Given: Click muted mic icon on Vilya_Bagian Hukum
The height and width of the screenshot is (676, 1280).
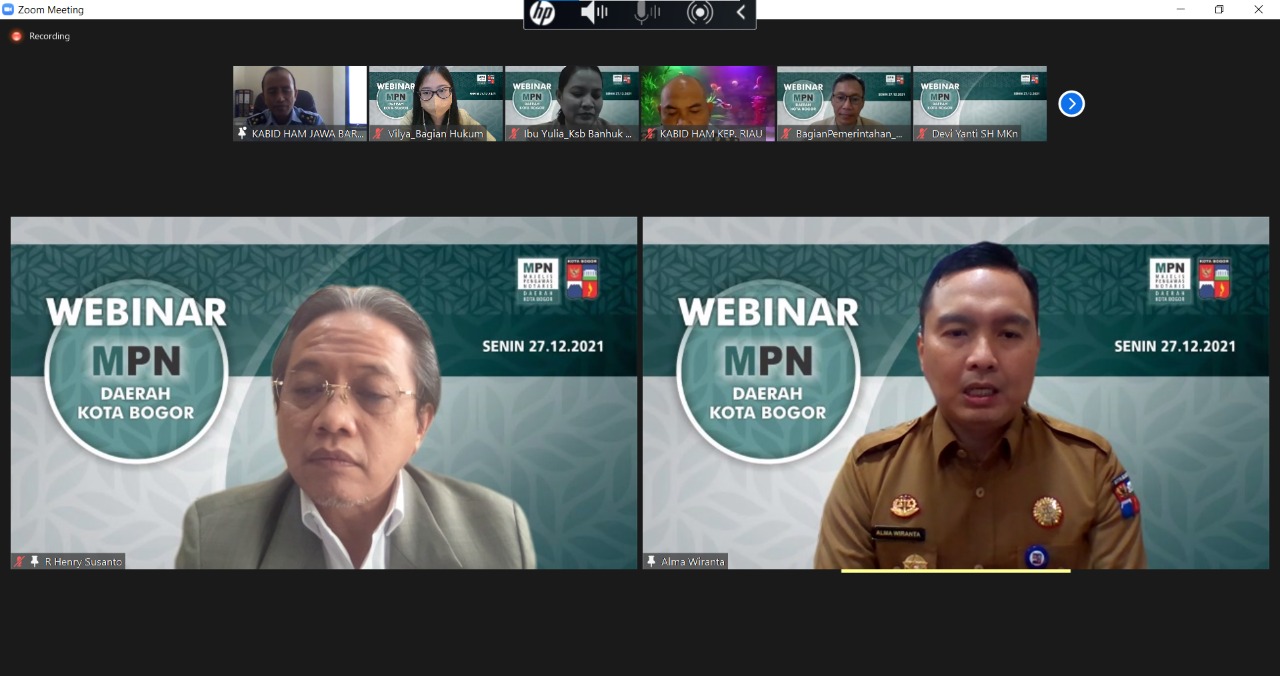Looking at the screenshot, I should click(378, 134).
